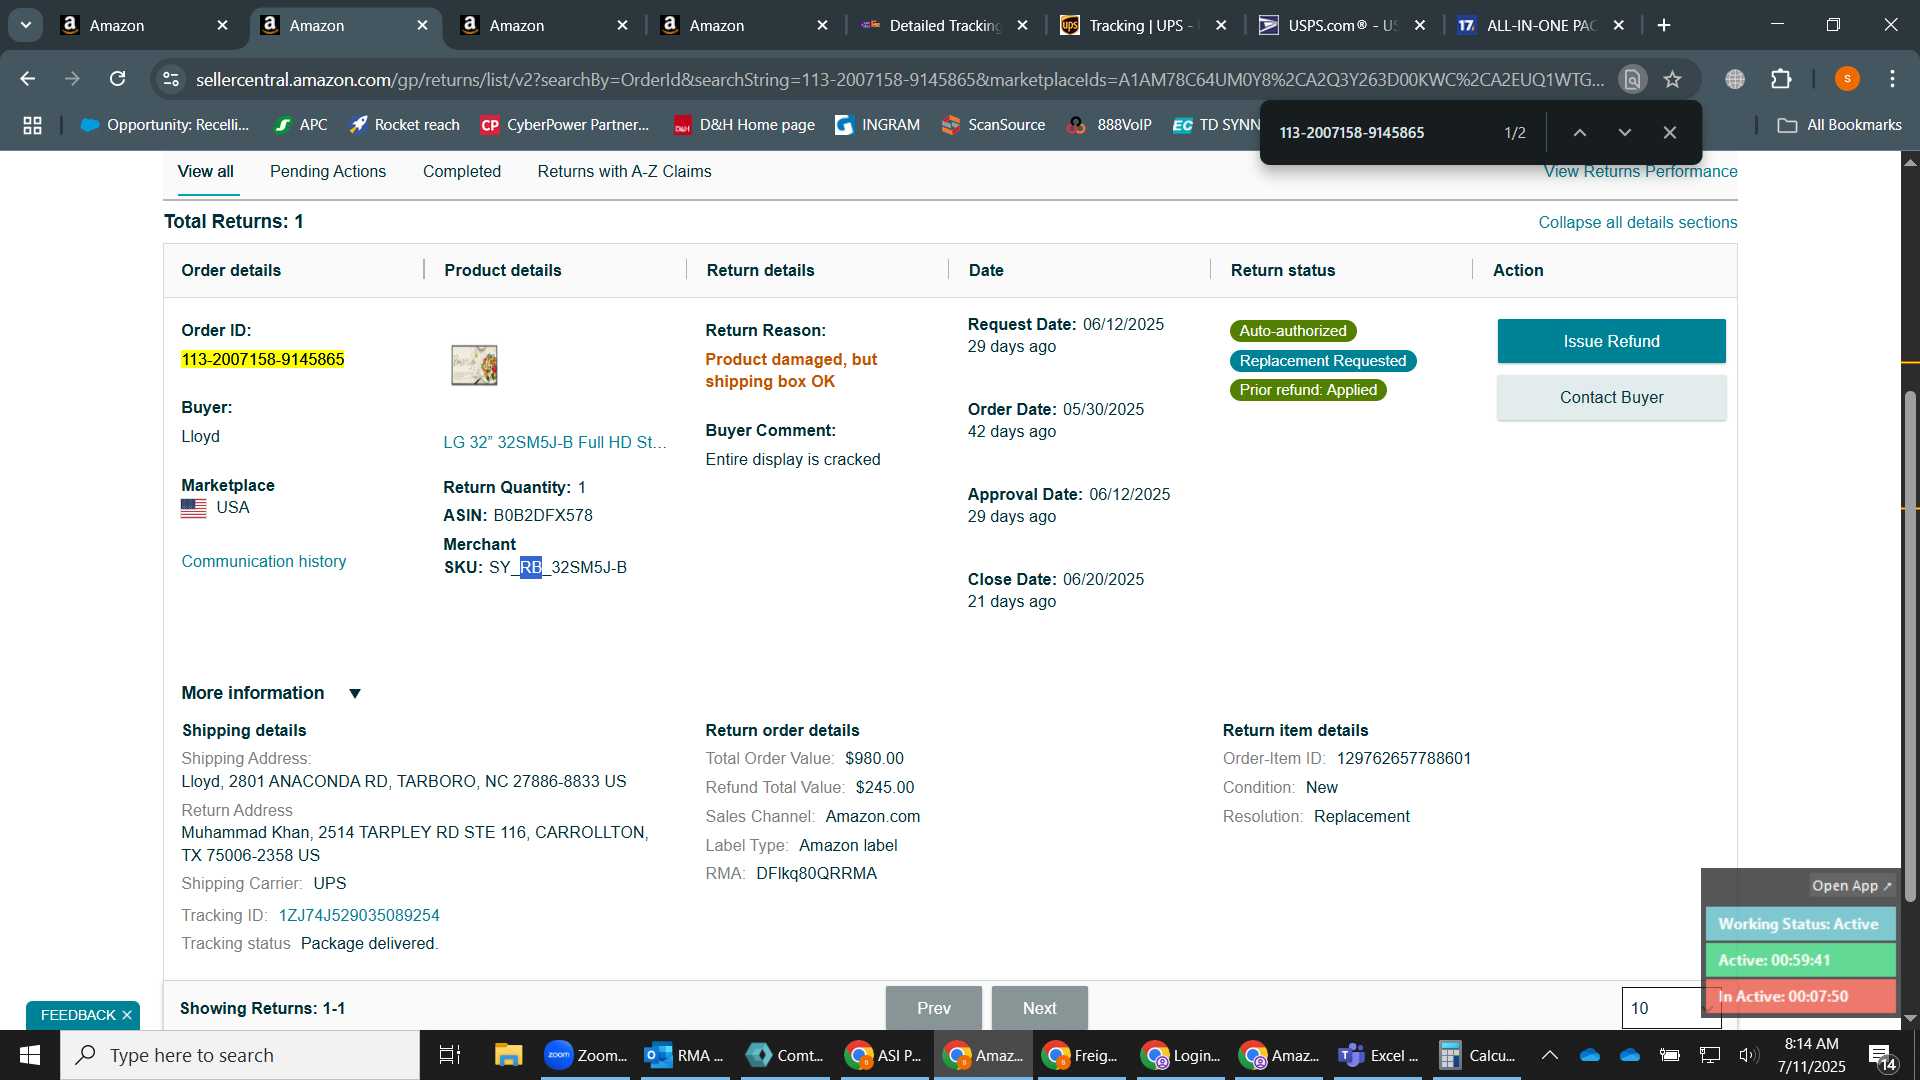
Task: Go to previous find result
Action: click(1580, 132)
